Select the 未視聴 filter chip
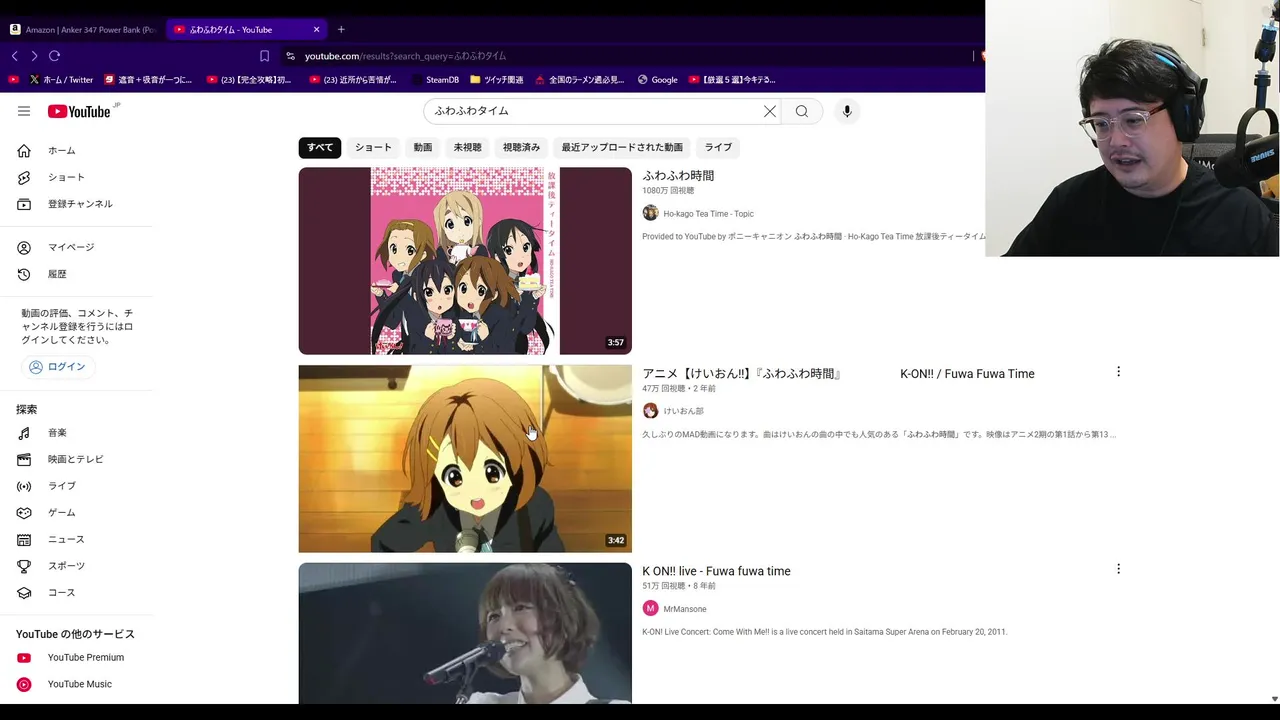Image resolution: width=1280 pixels, height=720 pixels. point(467,147)
